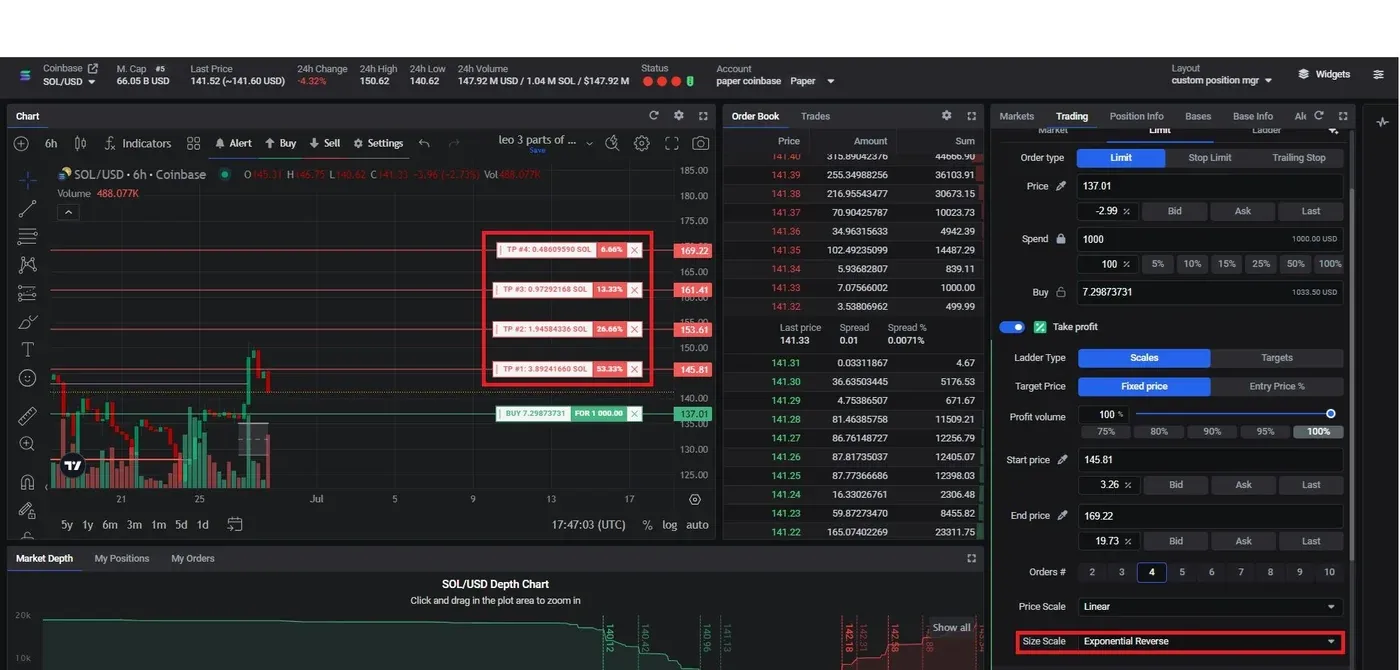
Task: Open Account paper coinbase dropdown
Action: coord(775,81)
